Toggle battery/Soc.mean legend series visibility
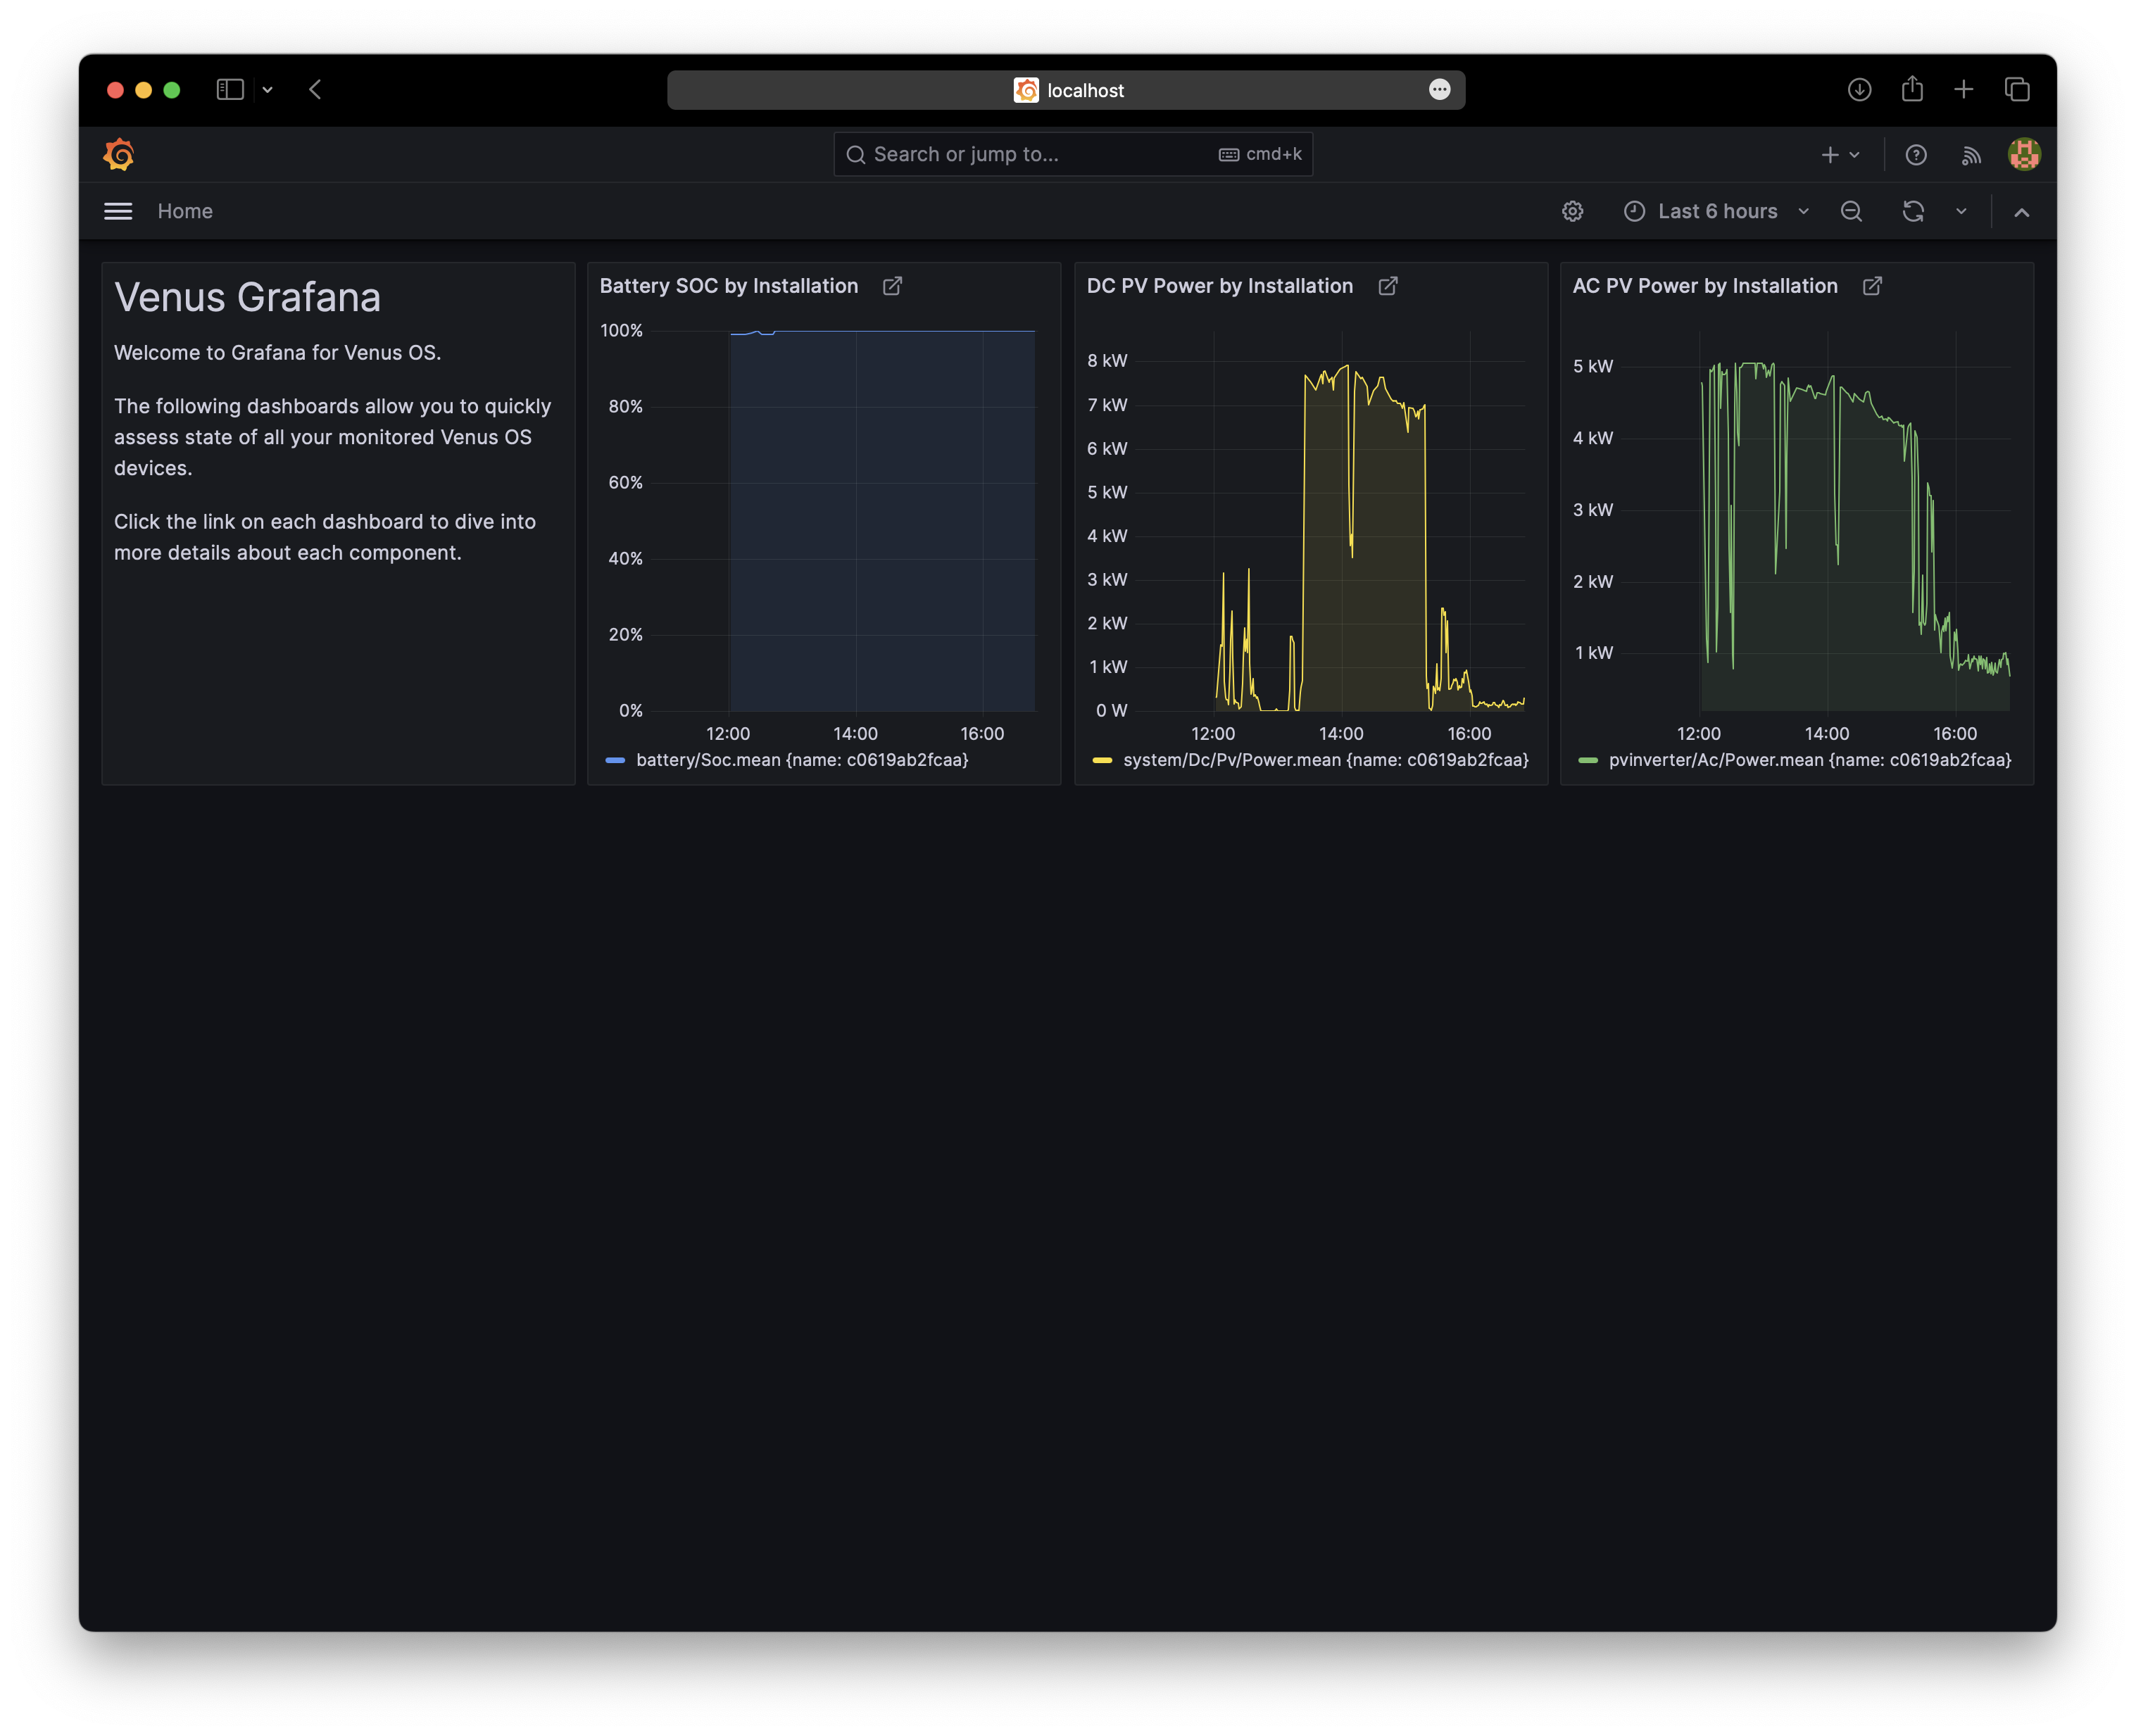This screenshot has height=1736, width=2136. [x=801, y=760]
